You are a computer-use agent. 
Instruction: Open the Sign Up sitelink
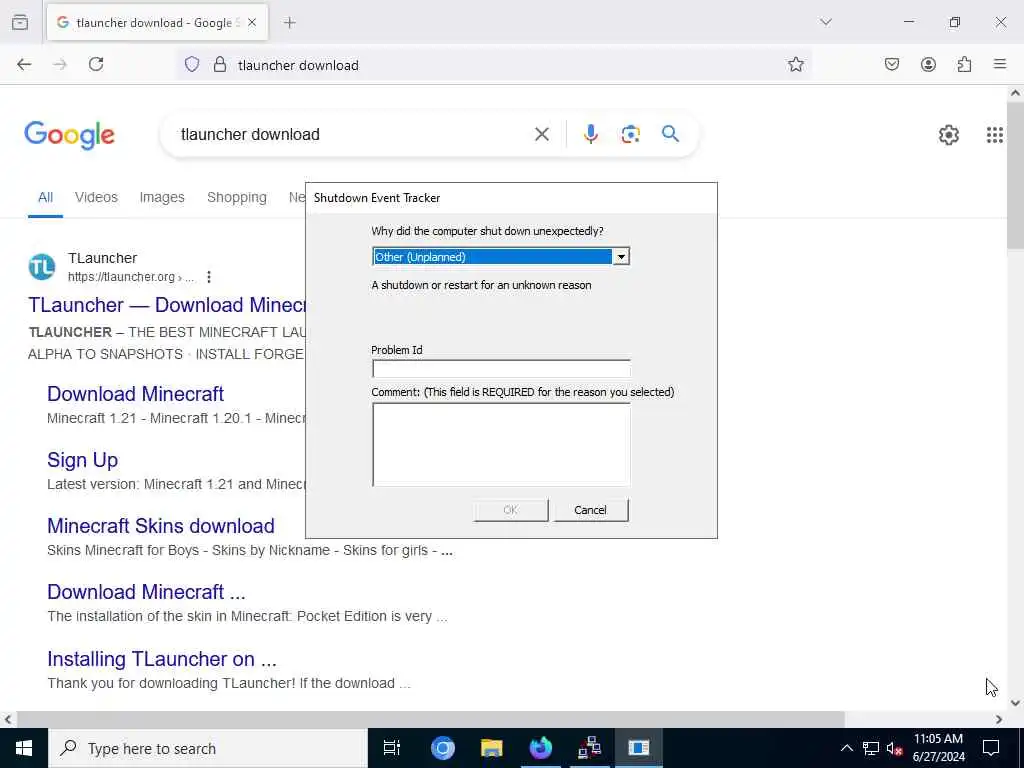tap(82, 460)
